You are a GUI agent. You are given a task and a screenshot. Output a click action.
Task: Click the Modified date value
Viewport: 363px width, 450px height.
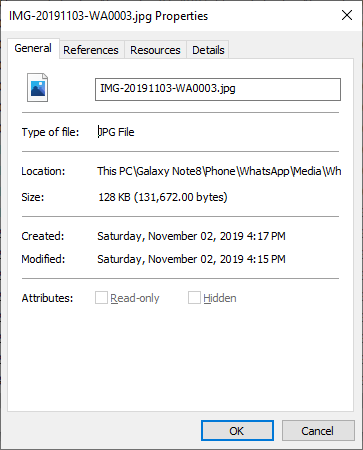(191, 259)
